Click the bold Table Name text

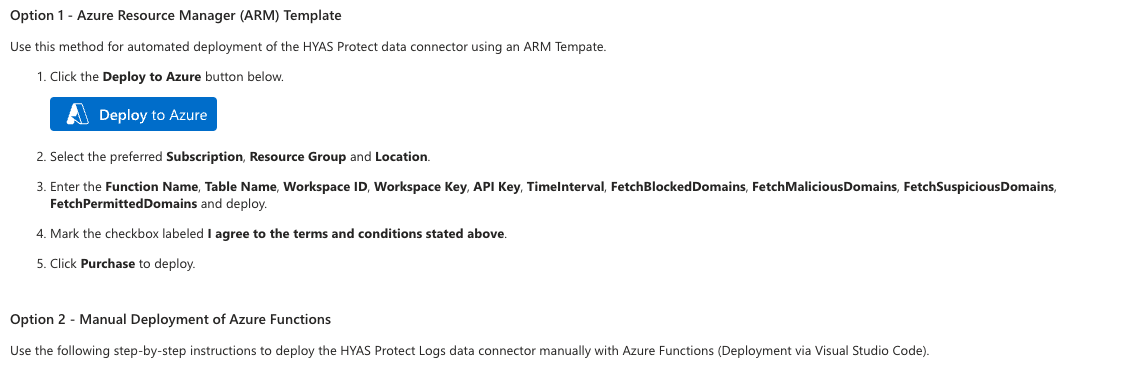(x=241, y=187)
